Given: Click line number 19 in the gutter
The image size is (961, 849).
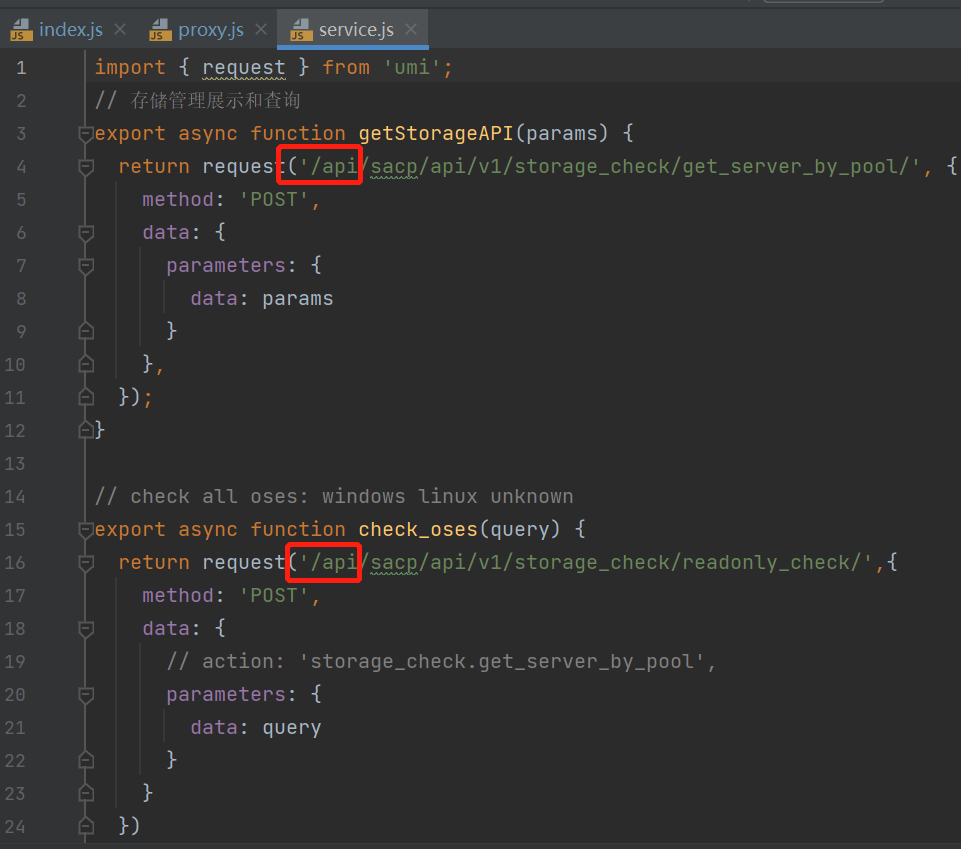Looking at the screenshot, I should 15,662.
